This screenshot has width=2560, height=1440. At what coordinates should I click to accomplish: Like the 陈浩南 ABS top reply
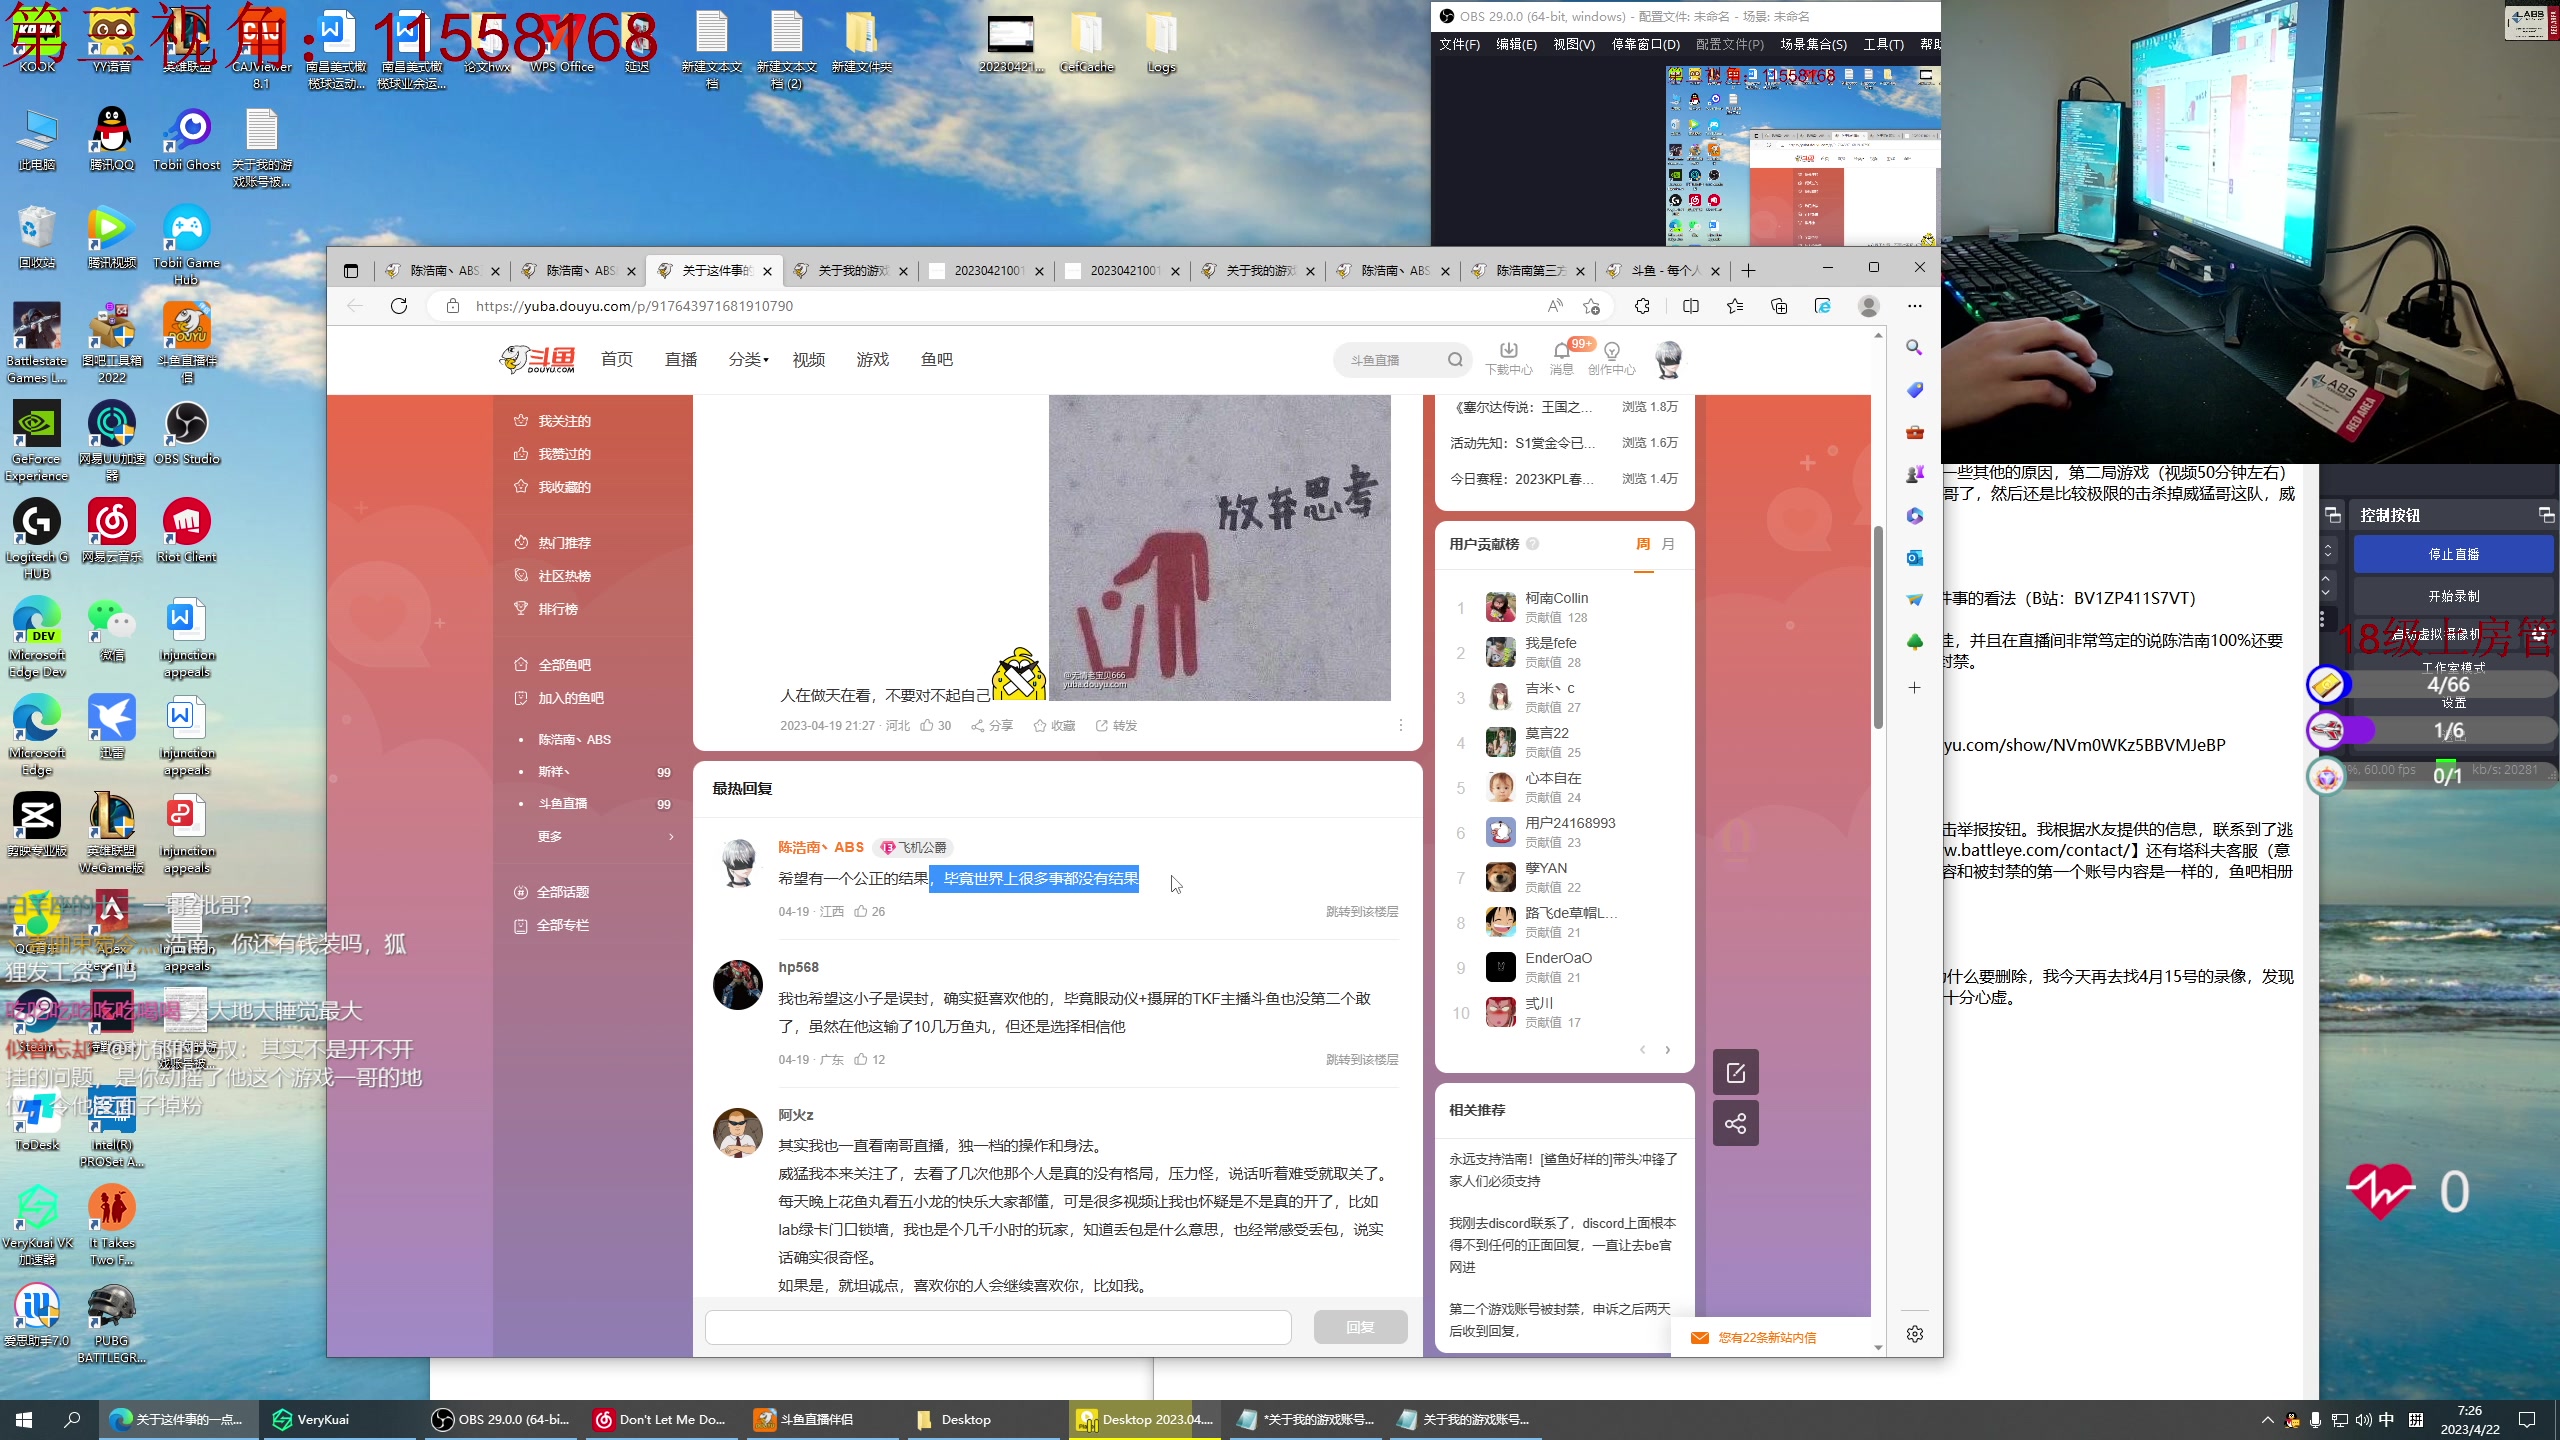pos(861,911)
